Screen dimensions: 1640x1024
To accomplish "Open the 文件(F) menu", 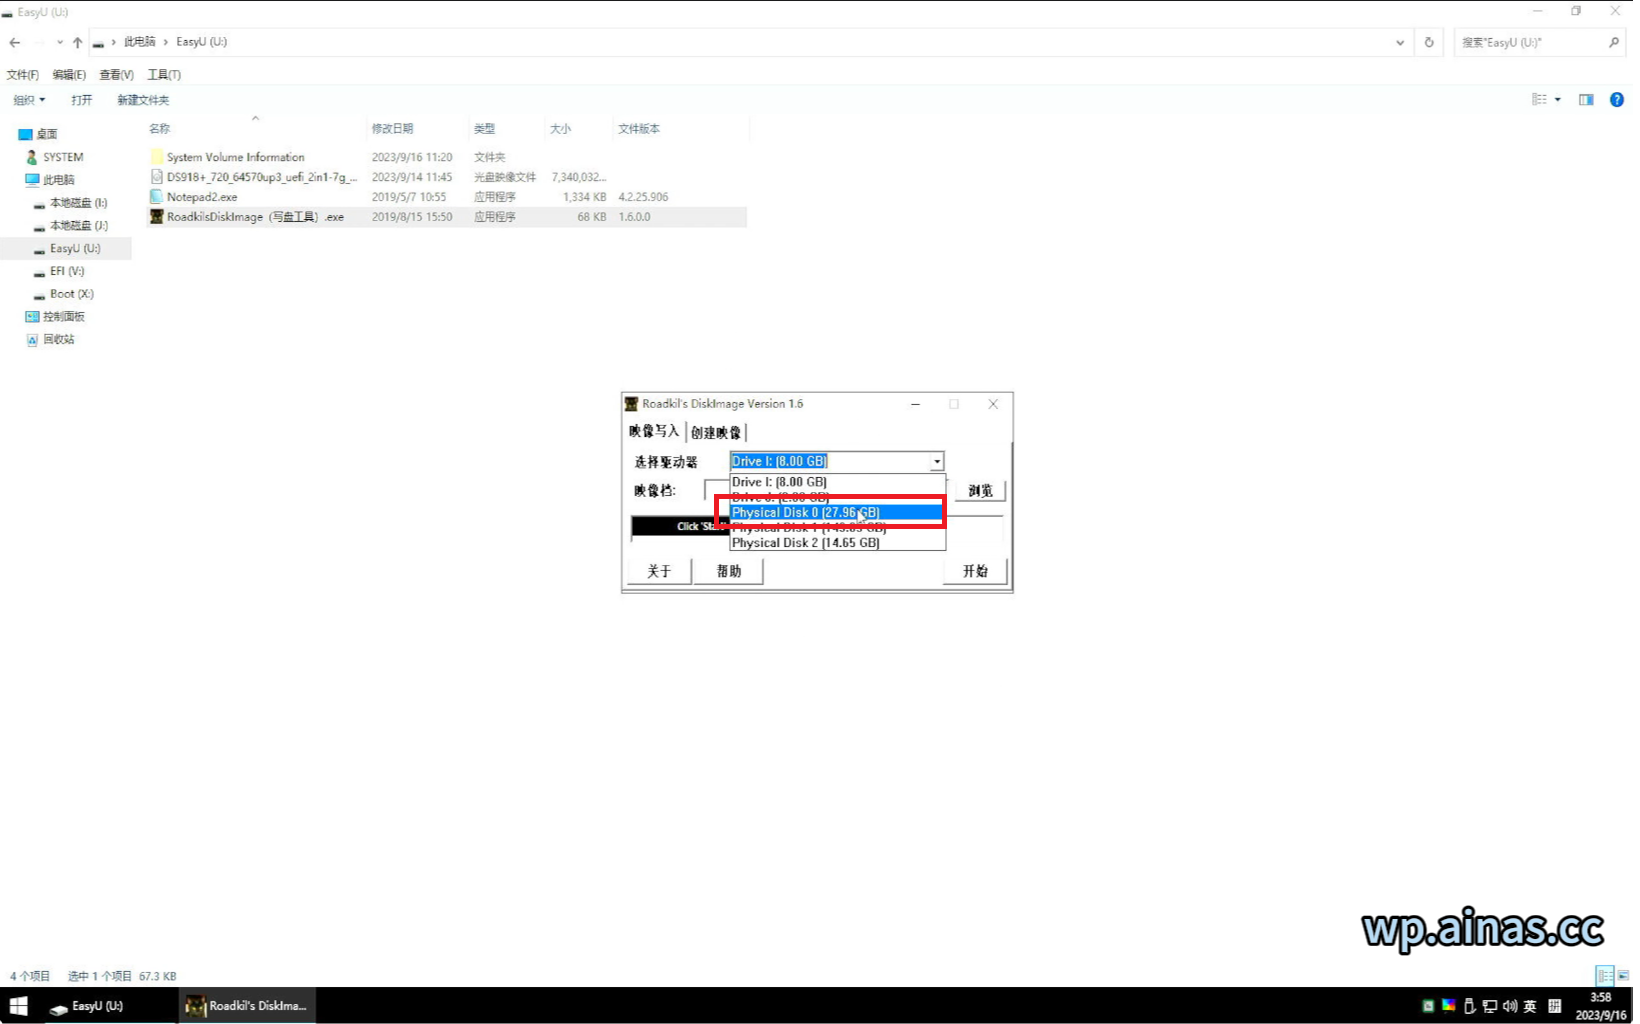I will (x=22, y=75).
